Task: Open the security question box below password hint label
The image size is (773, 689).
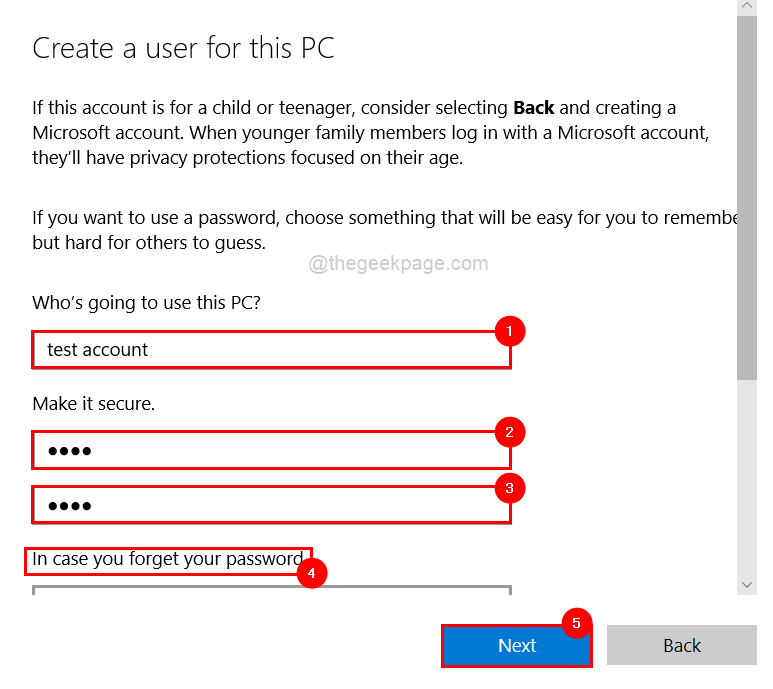Action: click(x=270, y=590)
